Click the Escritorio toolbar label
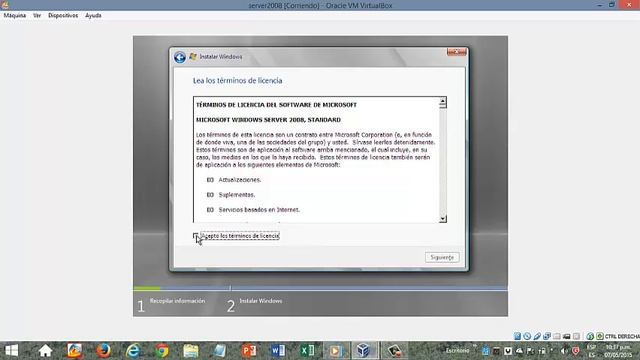Viewport: 640px width, 360px height. coord(457,350)
